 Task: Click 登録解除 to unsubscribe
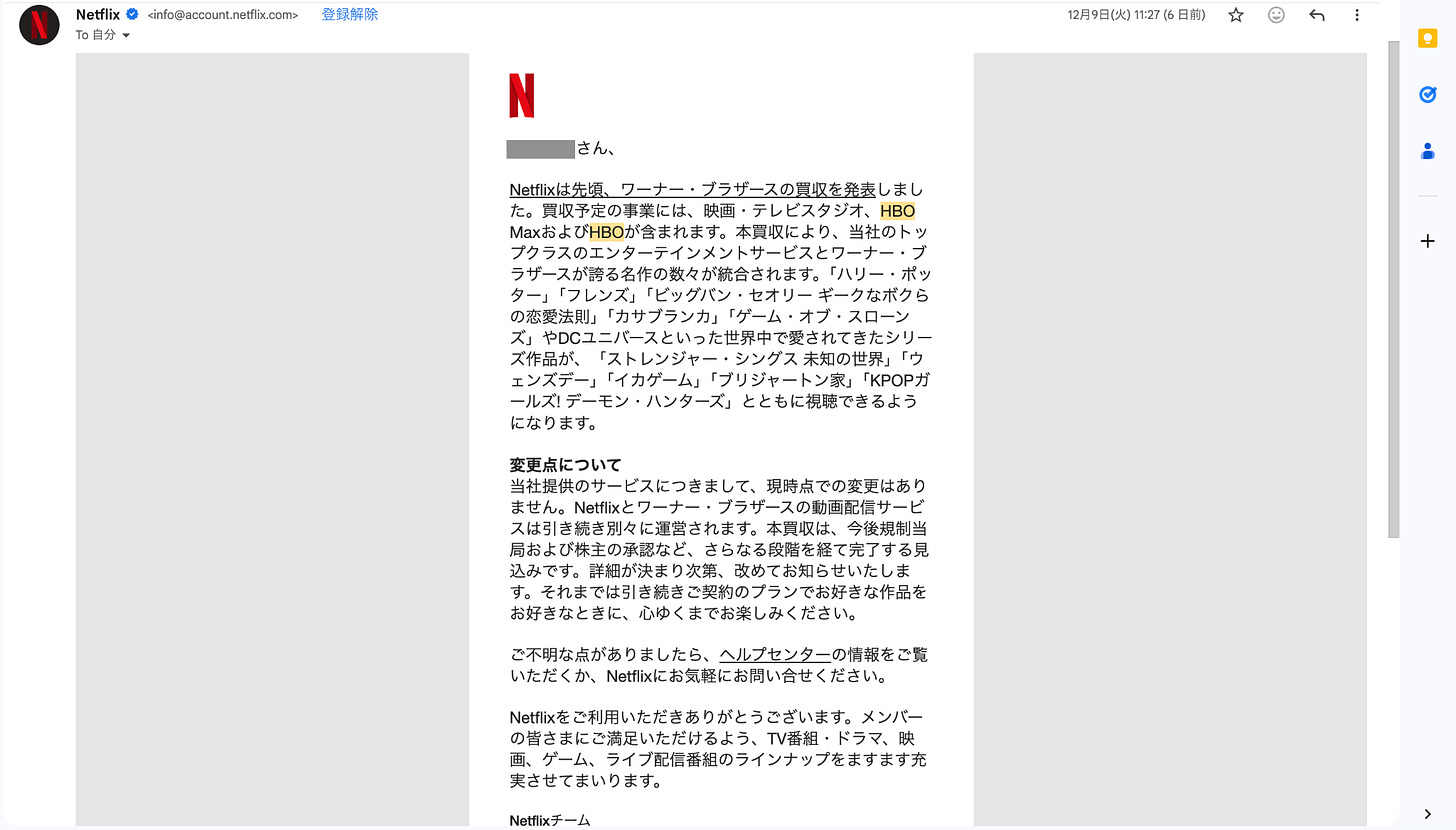[349, 14]
